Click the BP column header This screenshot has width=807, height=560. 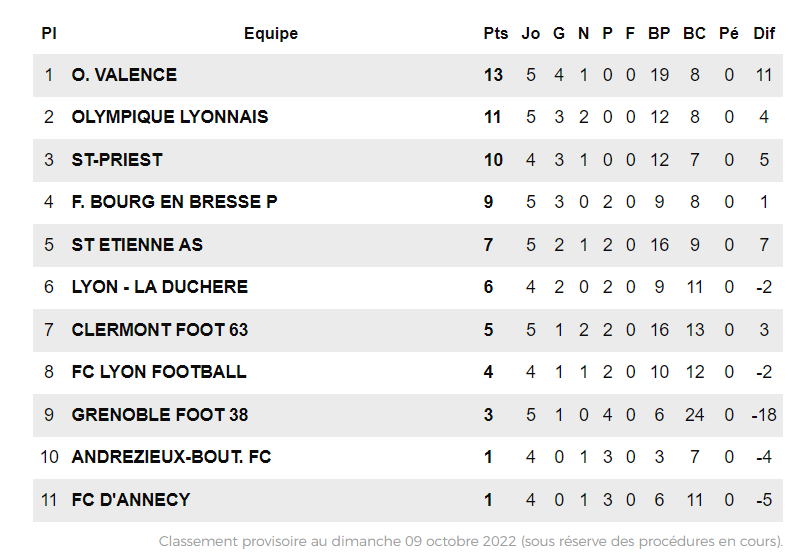659,33
